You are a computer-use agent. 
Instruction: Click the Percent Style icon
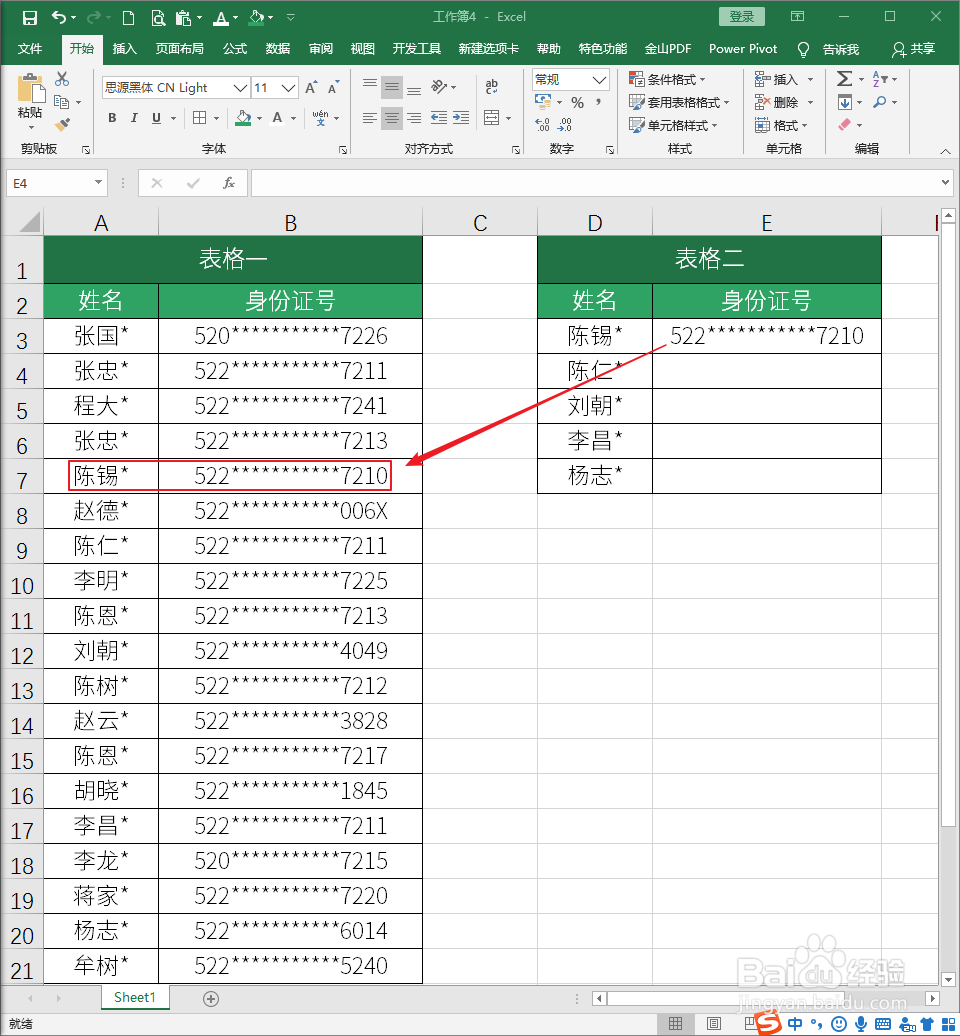(x=578, y=102)
